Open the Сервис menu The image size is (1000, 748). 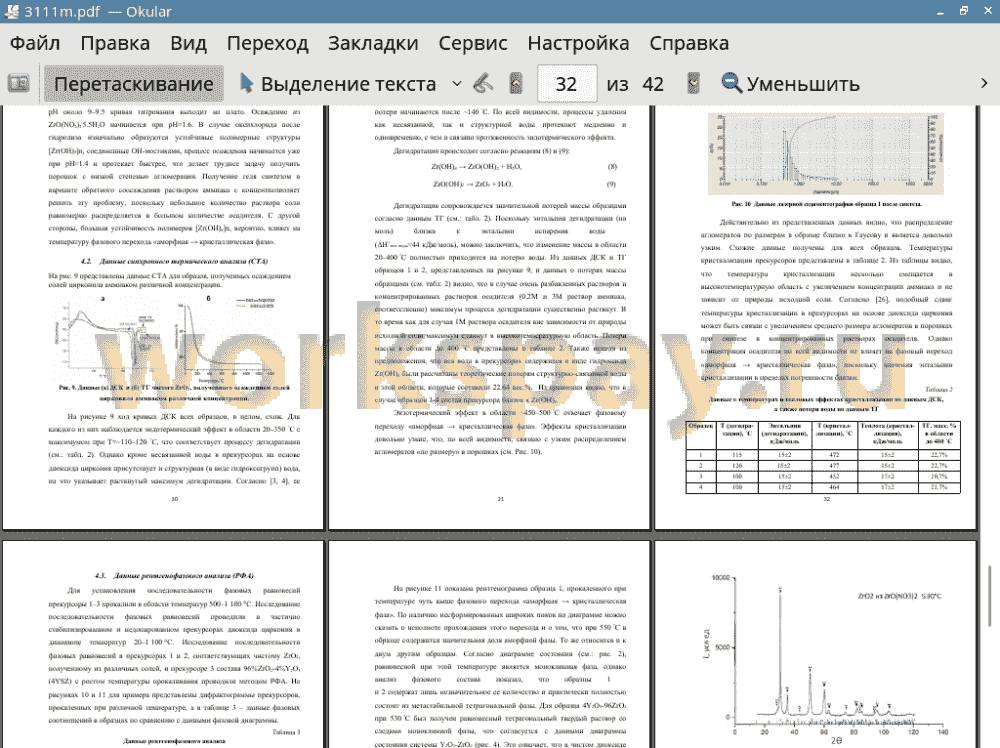pyautogui.click(x=473, y=43)
